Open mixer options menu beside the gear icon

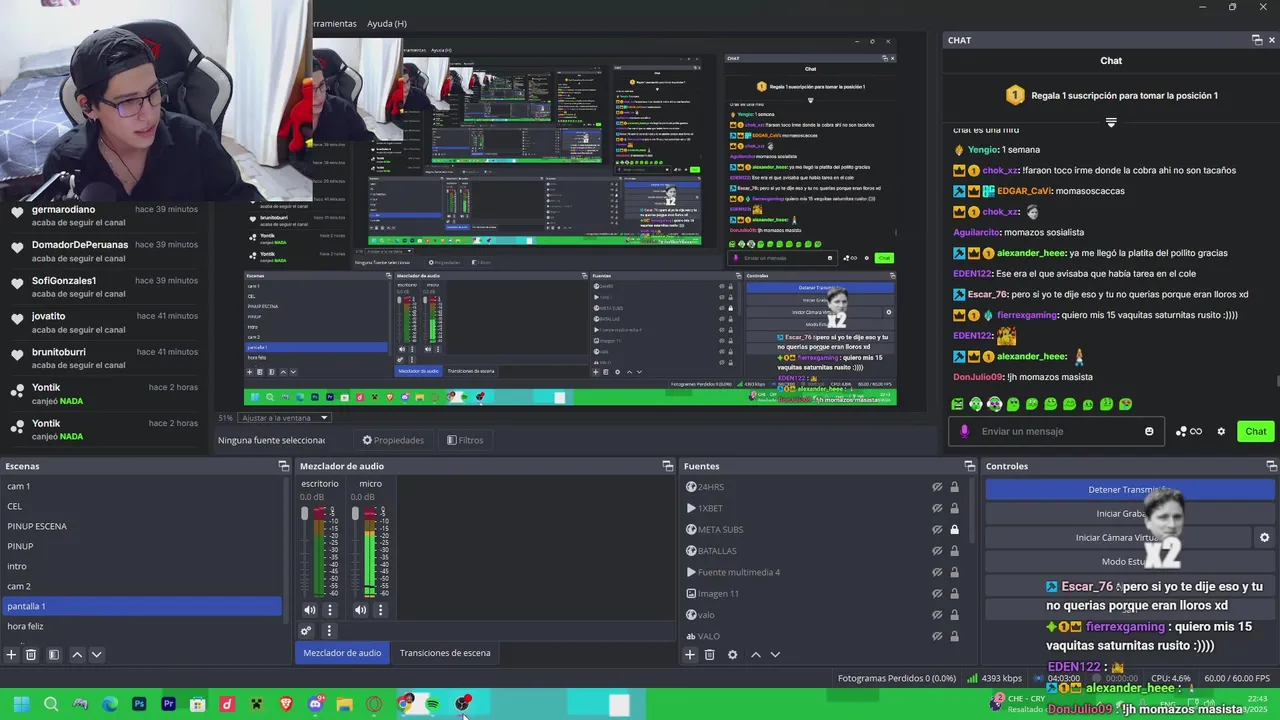point(328,631)
